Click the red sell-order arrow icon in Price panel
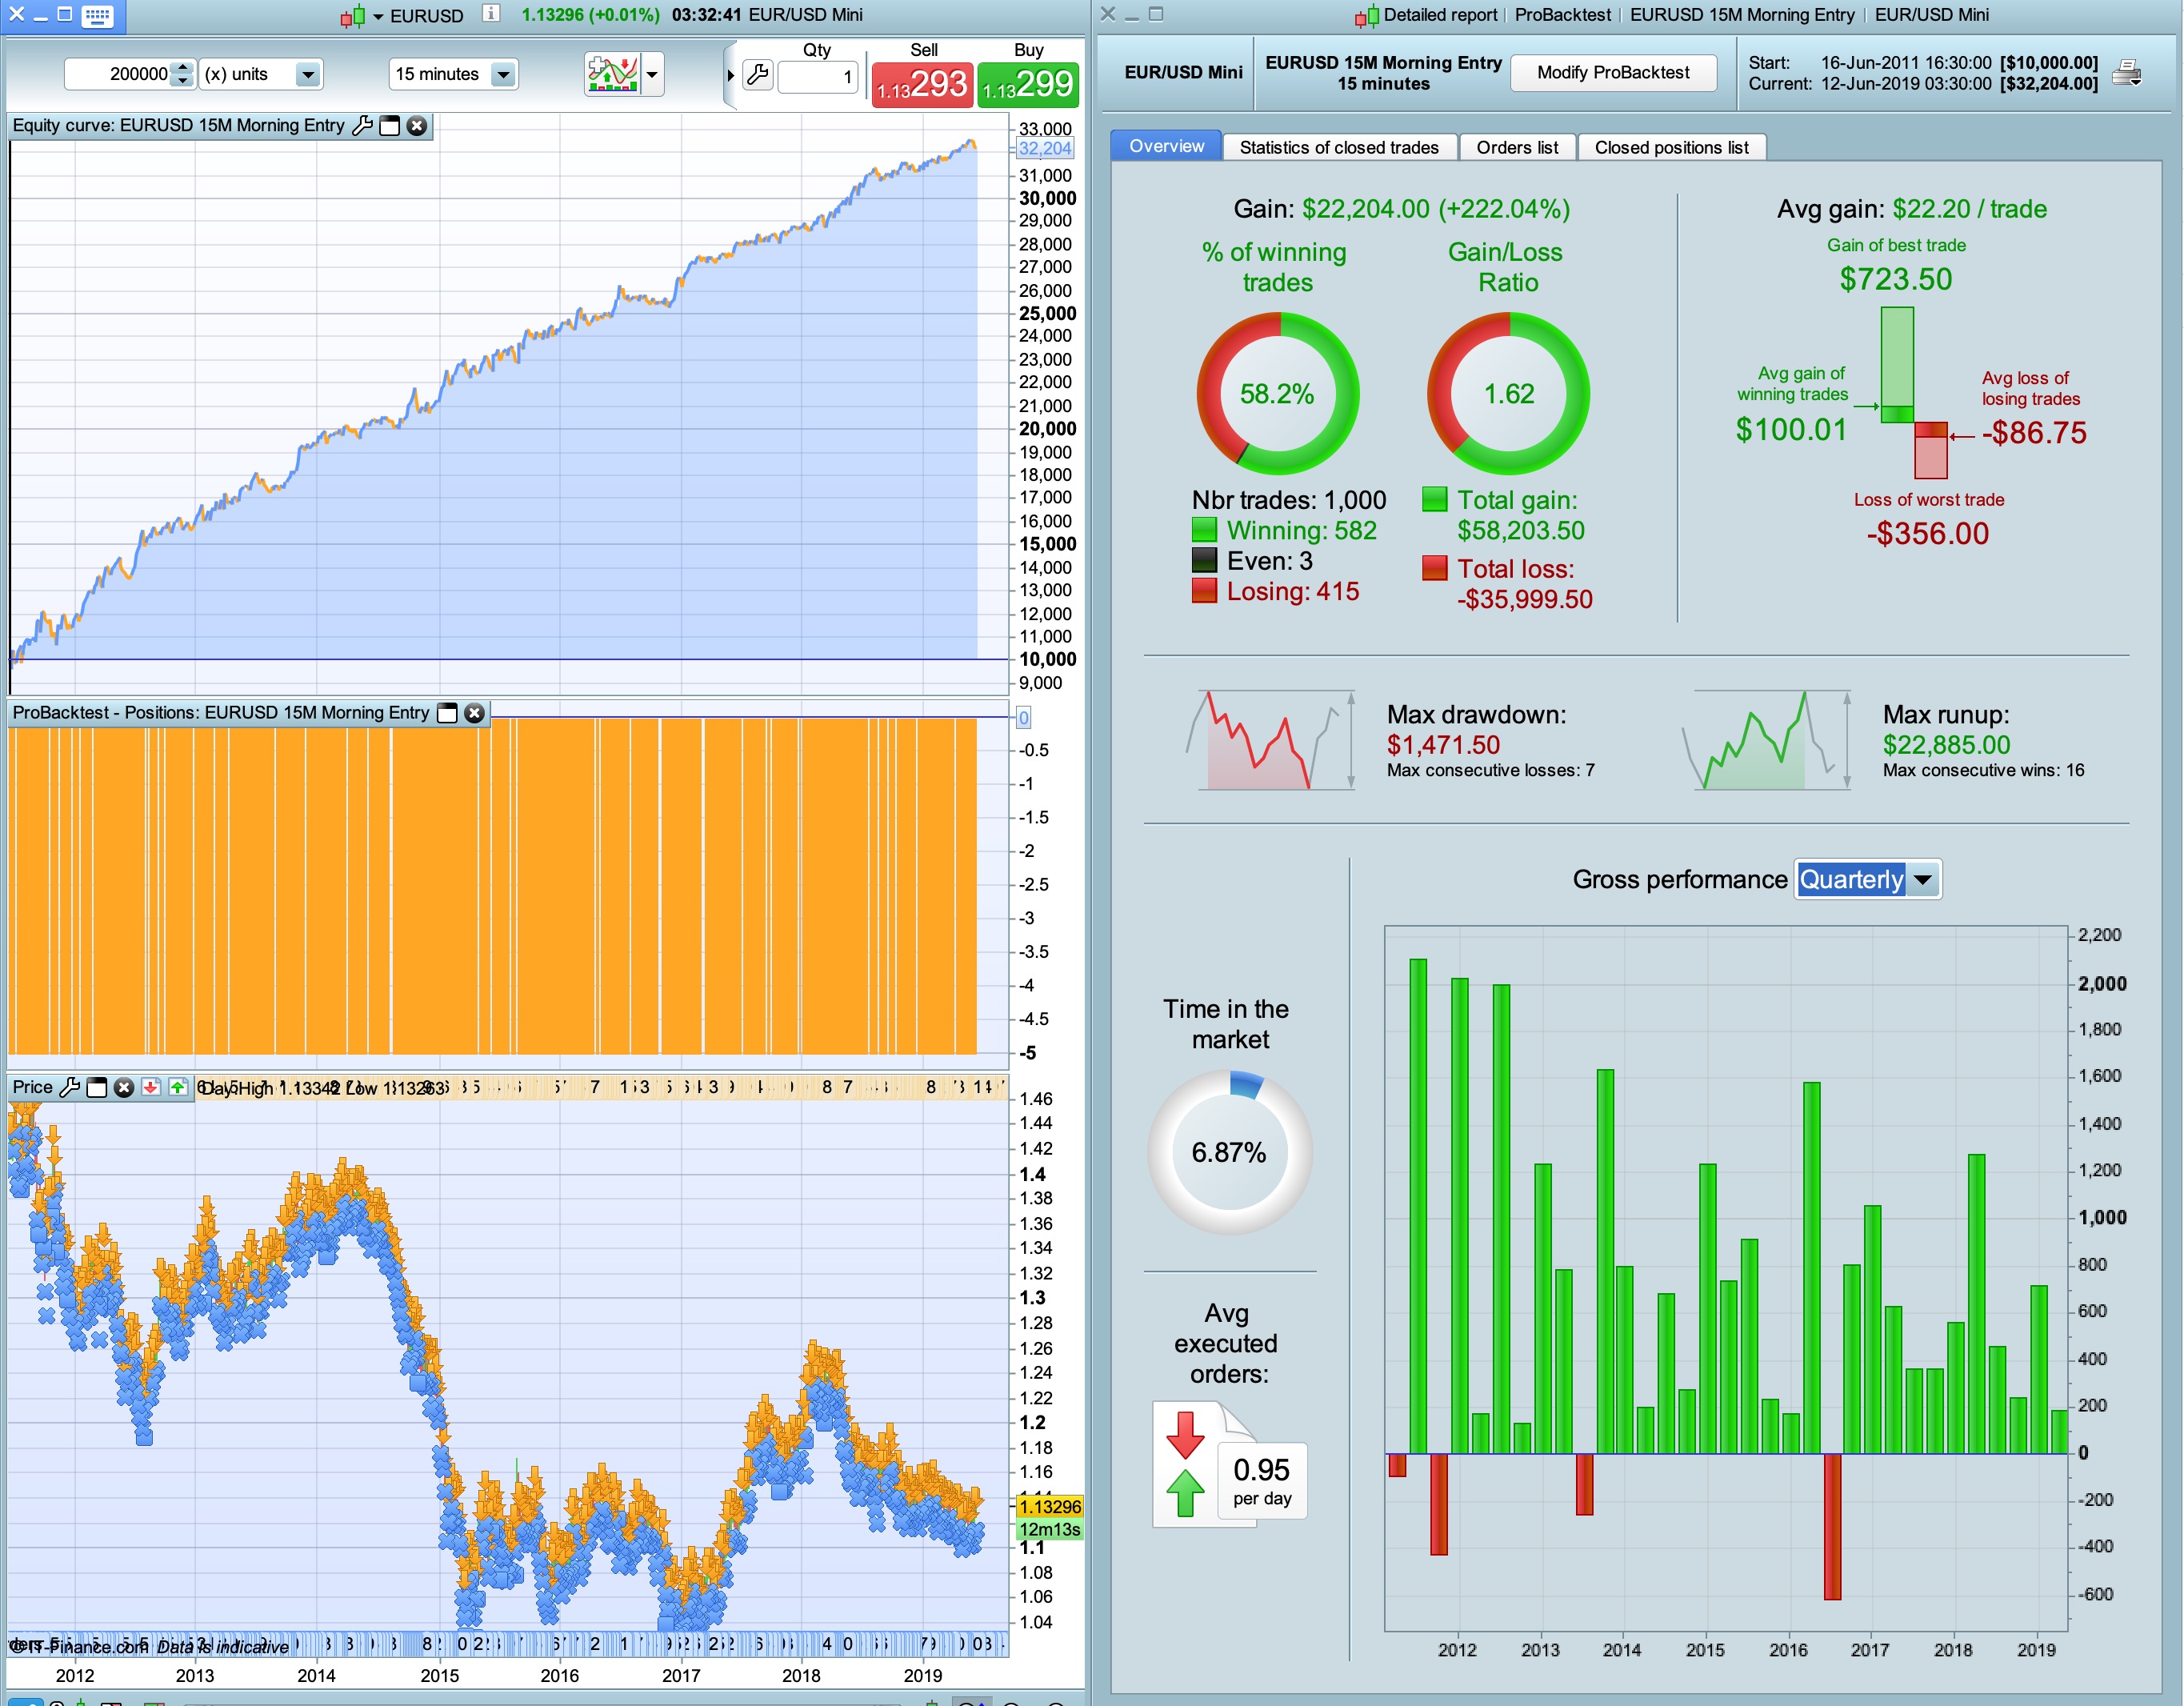The image size is (2184, 1706). tap(151, 1087)
